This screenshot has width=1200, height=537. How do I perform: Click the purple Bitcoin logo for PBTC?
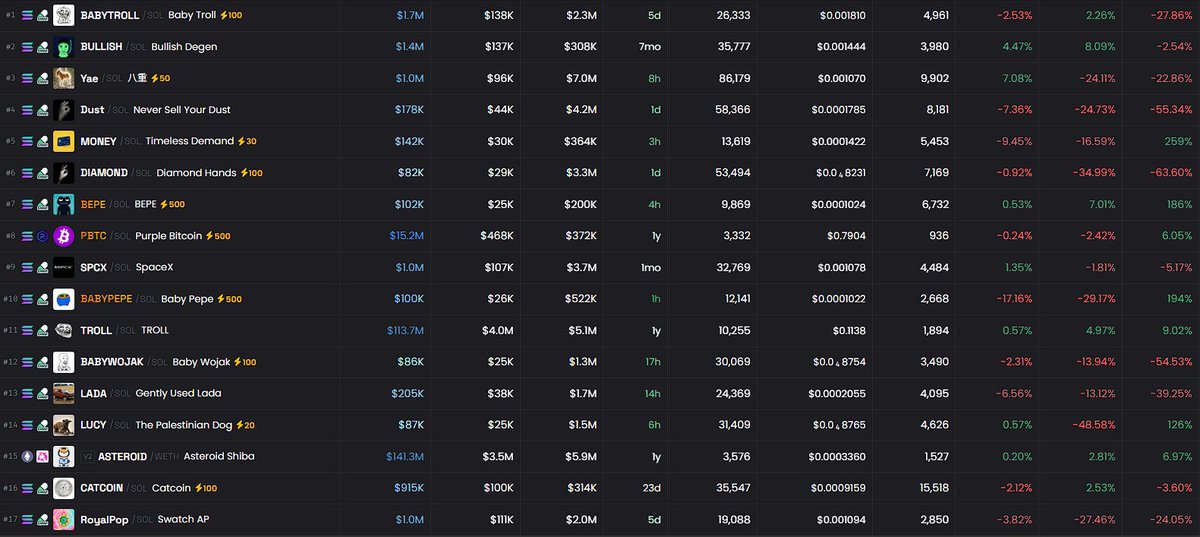(64, 236)
